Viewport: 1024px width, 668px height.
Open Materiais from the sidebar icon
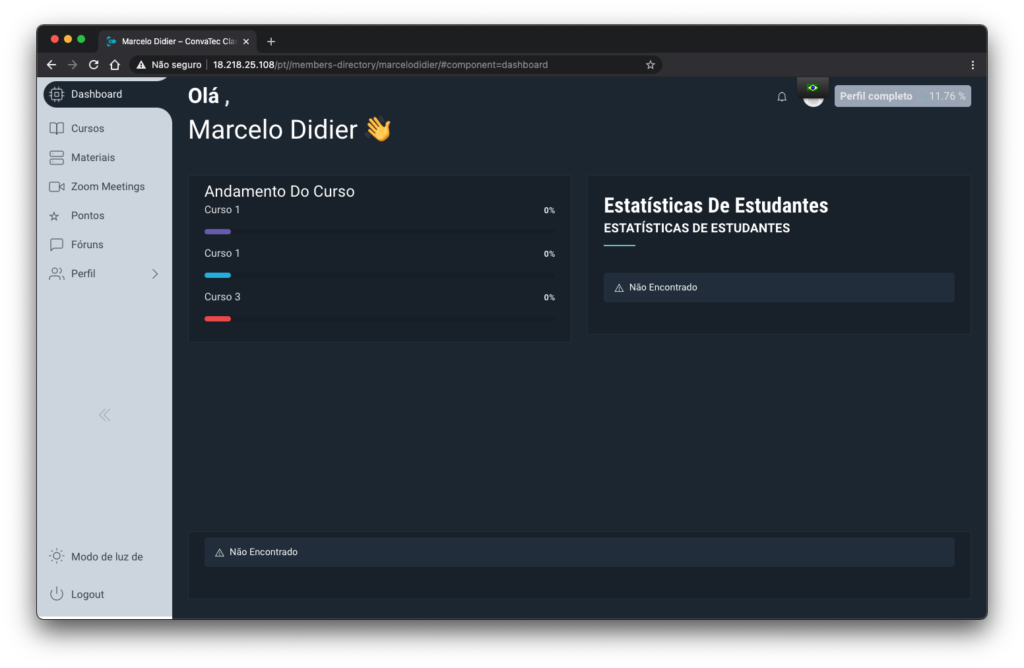click(57, 157)
